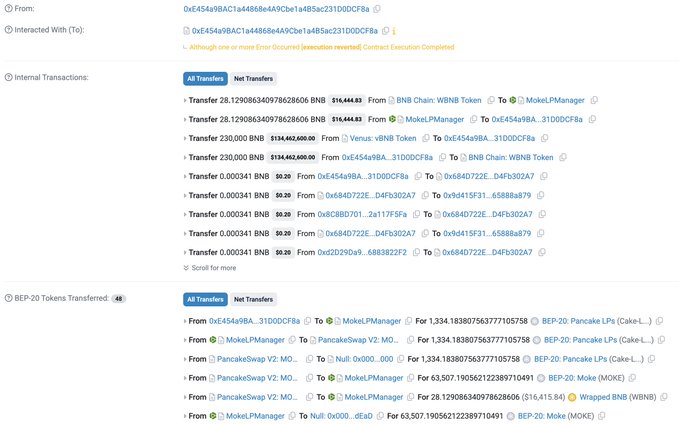Copy the 0xE454a9BA...31D0DCF8a sender address in first BEP-20 row
This screenshot has height=425, width=679.
307,321
